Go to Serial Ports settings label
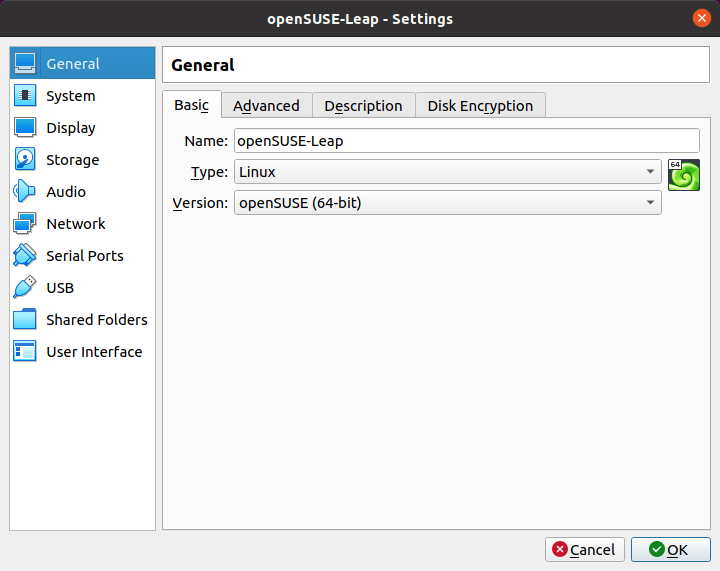720x571 pixels. click(85, 256)
